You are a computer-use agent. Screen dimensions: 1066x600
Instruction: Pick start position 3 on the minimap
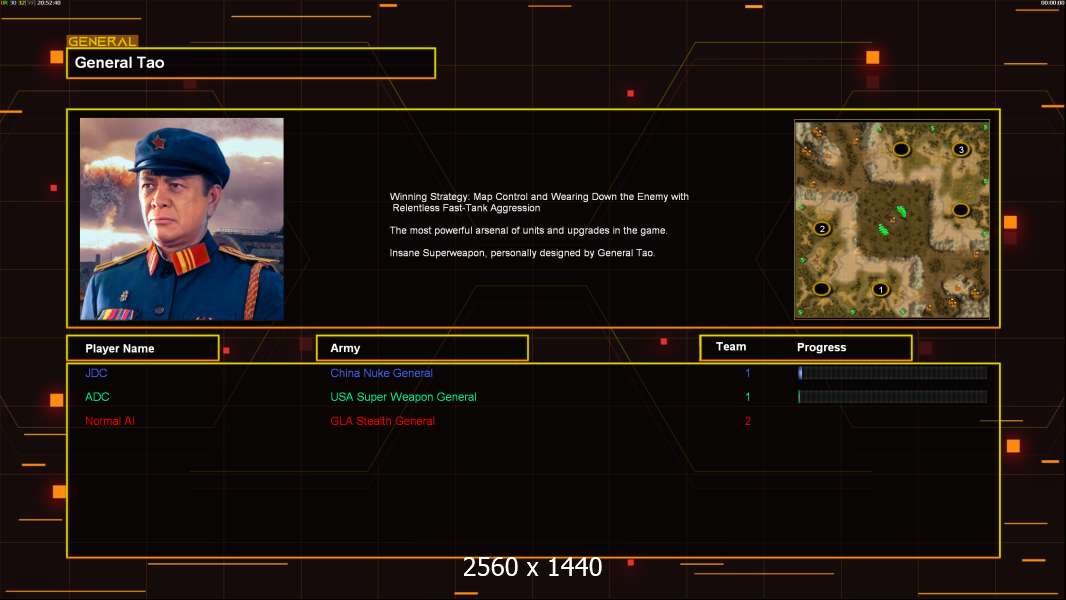tap(961, 149)
